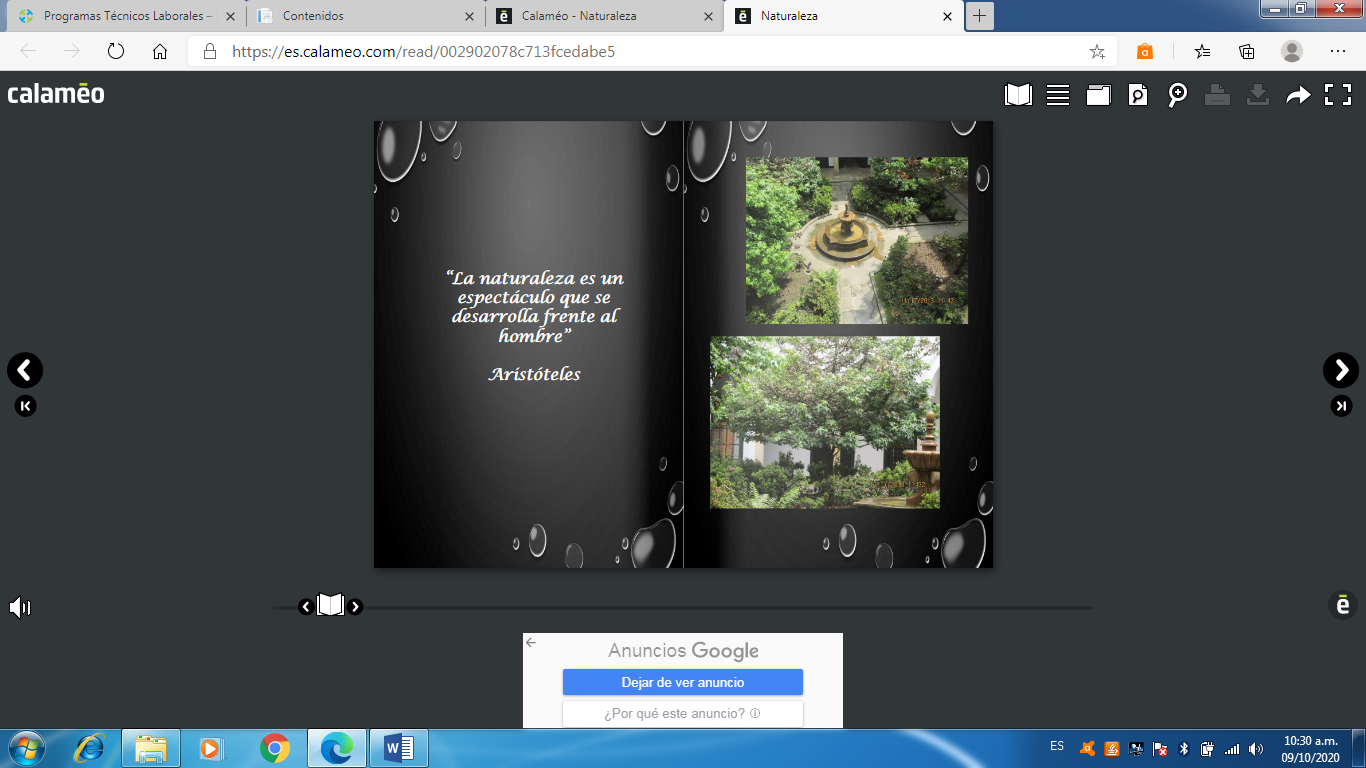Open Word from the Windows taskbar
This screenshot has width=1366, height=768.
[x=398, y=748]
